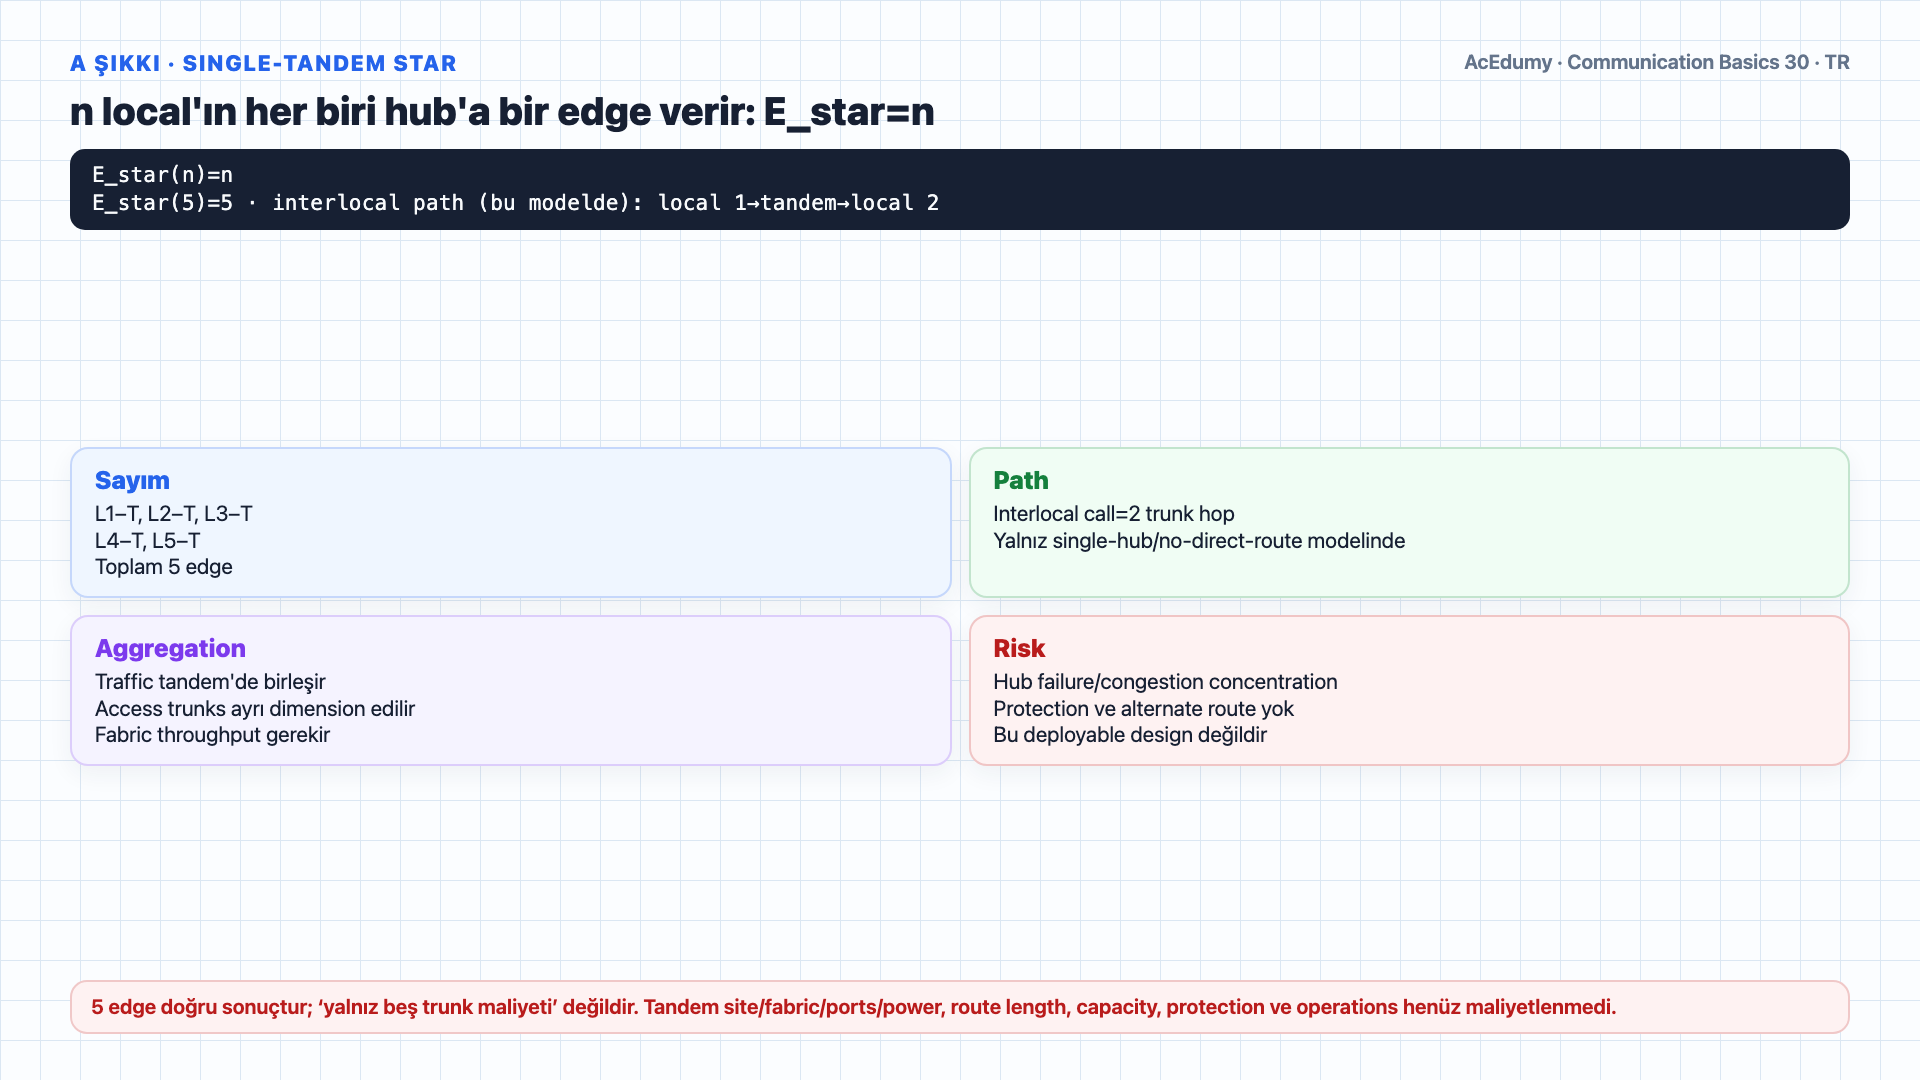Click the code line 'E_star(n)=n'
Image resolution: width=1920 pixels, height=1080 pixels.
[x=162, y=175]
